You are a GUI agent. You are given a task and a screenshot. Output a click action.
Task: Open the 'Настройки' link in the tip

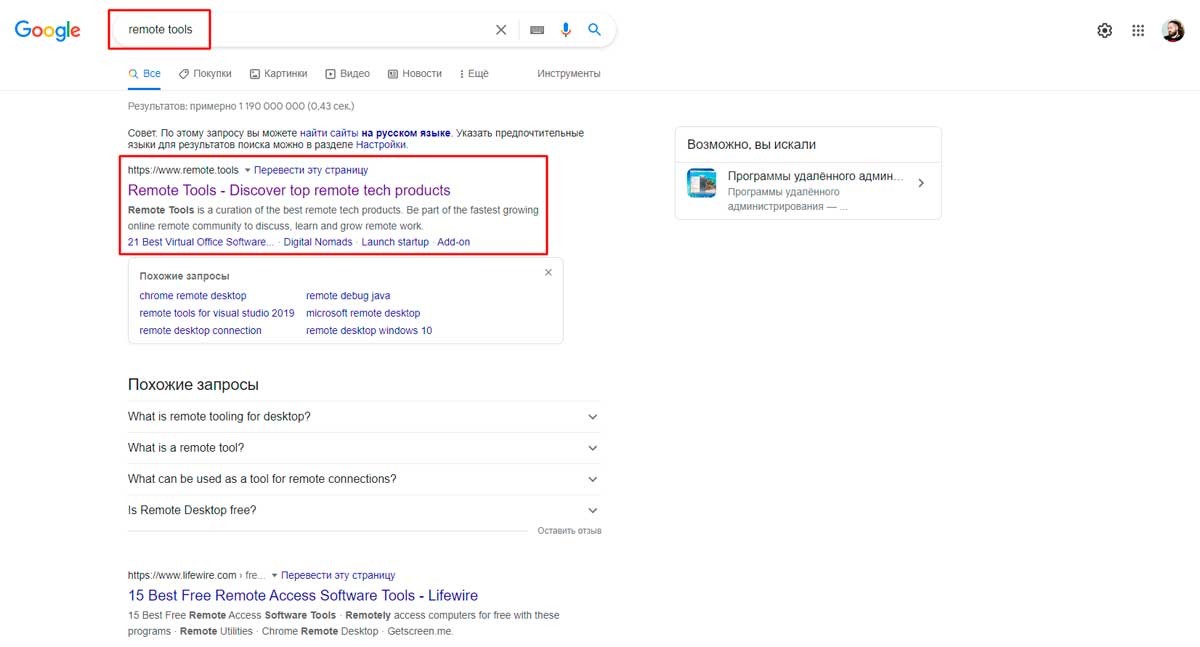(381, 145)
